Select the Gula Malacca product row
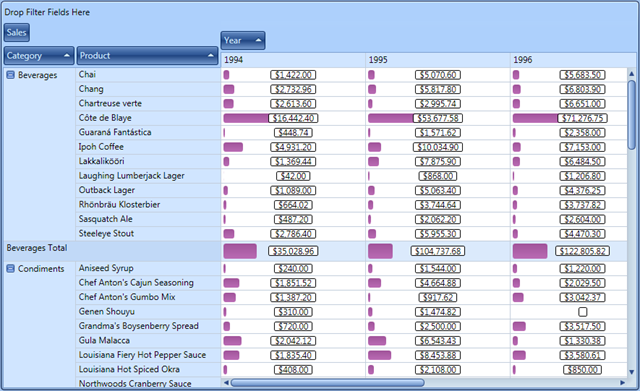This screenshot has height=391, width=640. tap(148, 341)
